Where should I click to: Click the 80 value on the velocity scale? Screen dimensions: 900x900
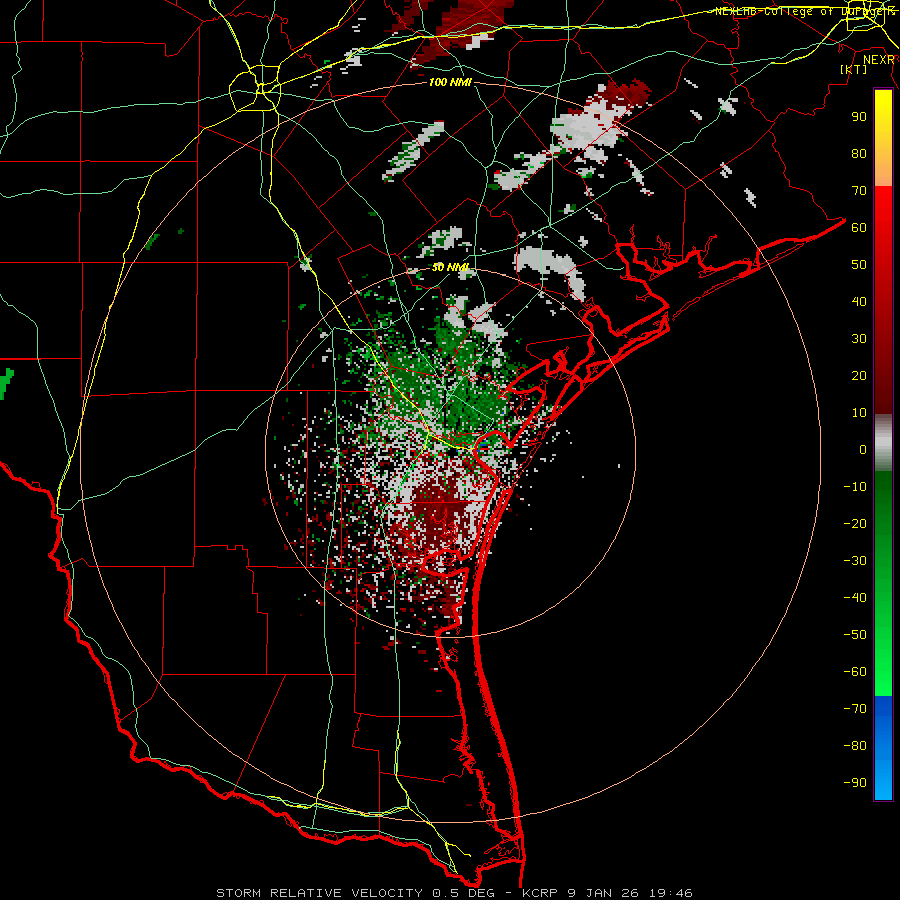tap(859, 154)
